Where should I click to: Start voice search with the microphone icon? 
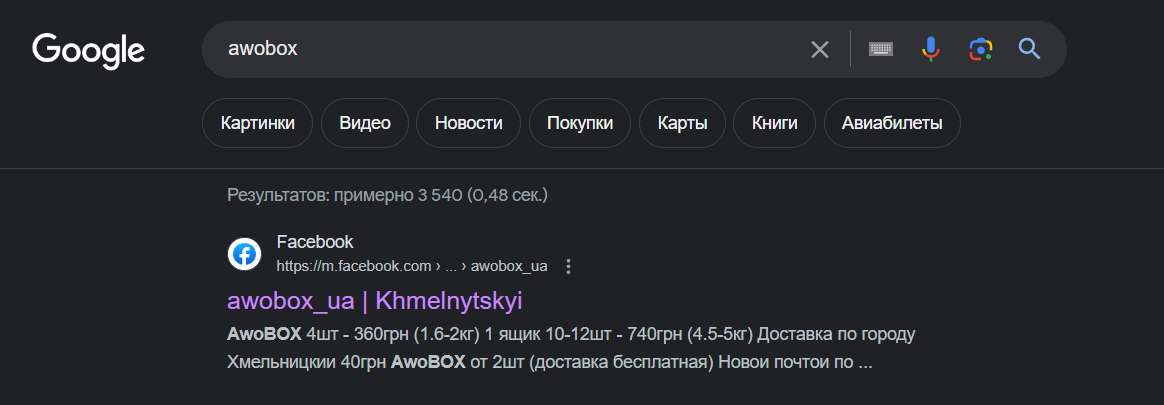[930, 50]
